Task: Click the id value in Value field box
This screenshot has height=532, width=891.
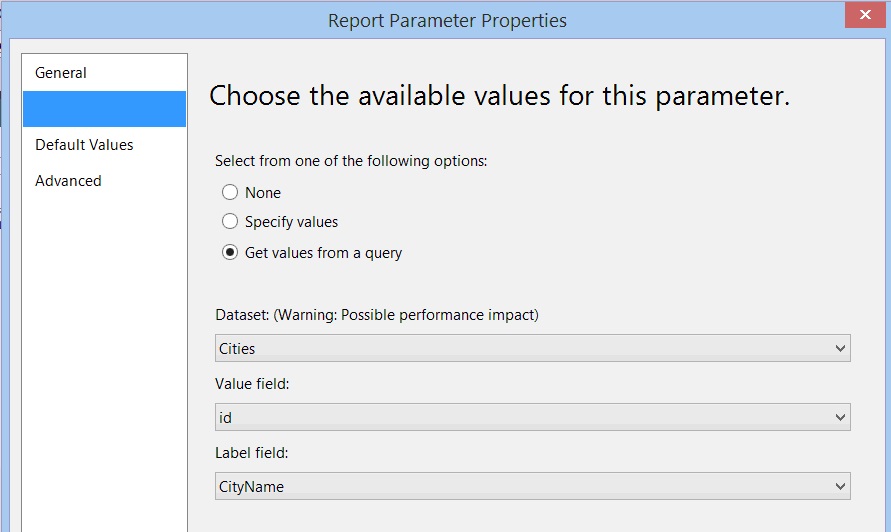Action: [x=226, y=418]
